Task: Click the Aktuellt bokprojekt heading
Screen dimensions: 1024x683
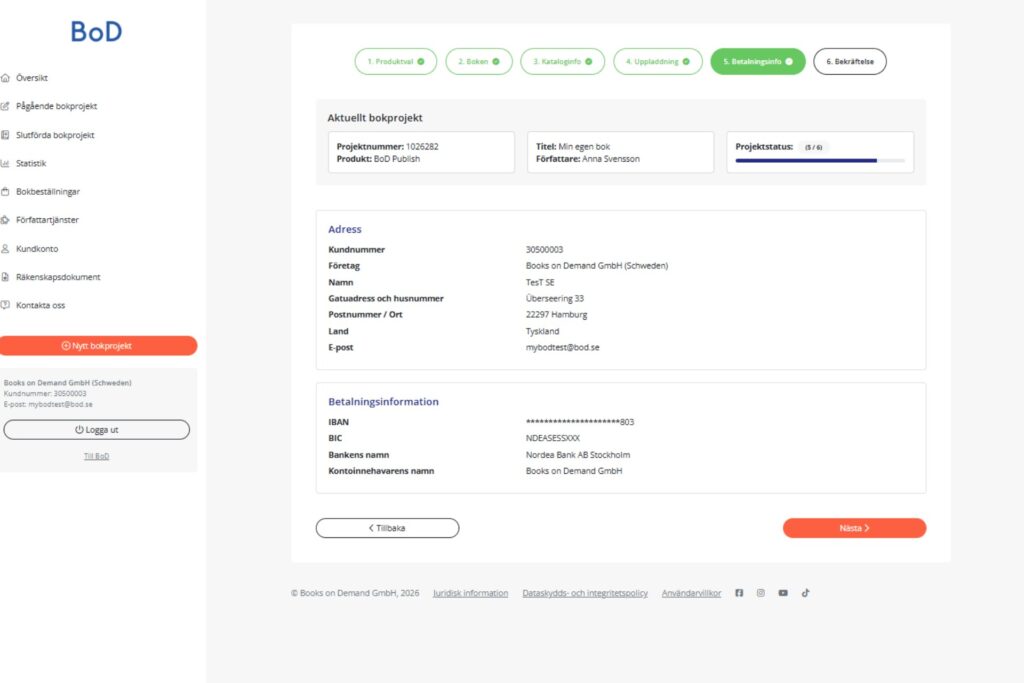Action: pyautogui.click(x=375, y=118)
